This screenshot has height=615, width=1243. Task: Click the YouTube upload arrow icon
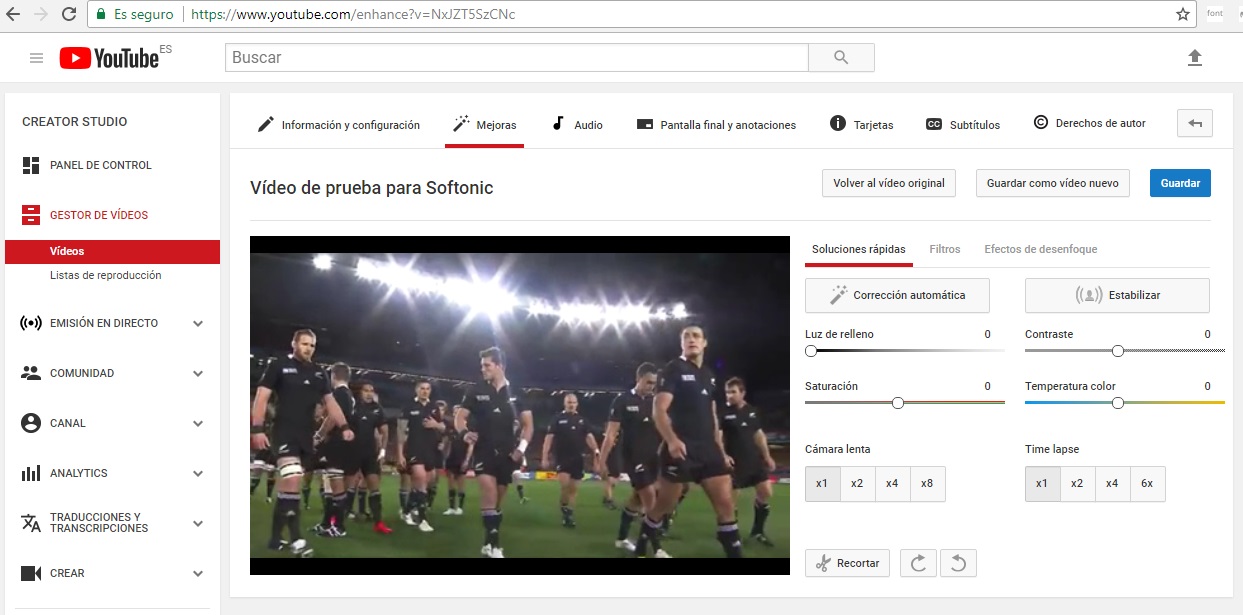point(1194,58)
